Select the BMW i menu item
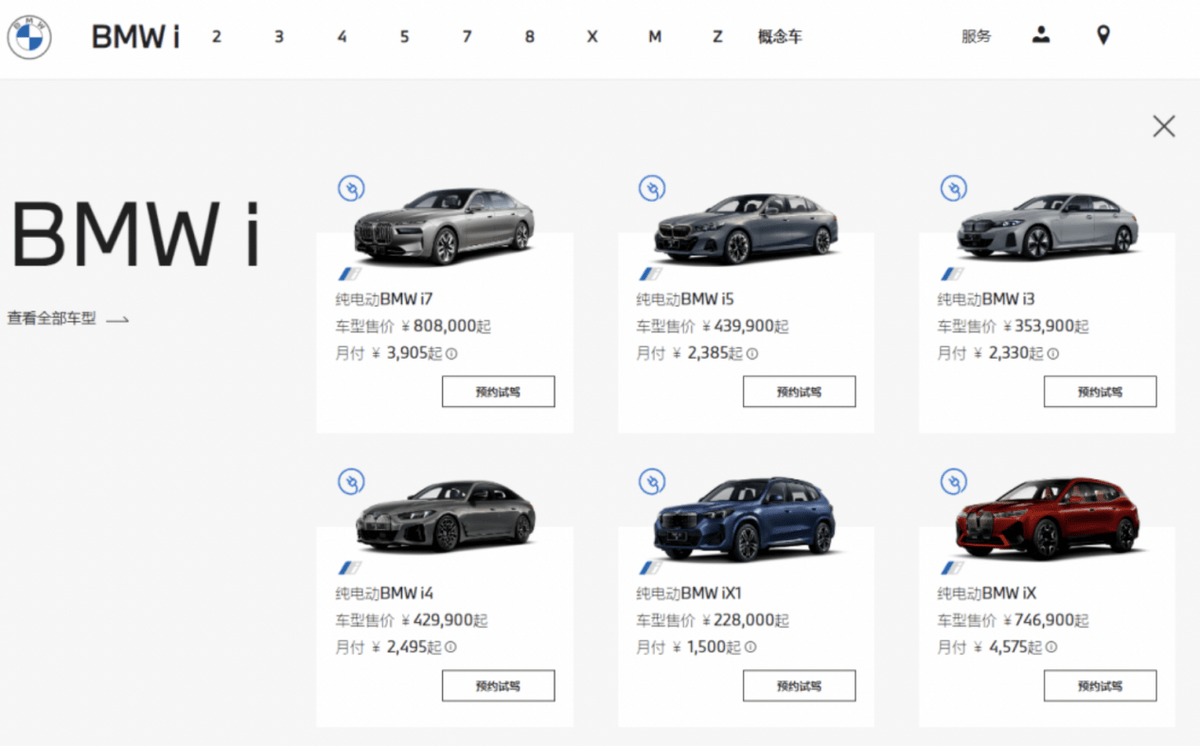Viewport: 1200px width, 746px height. 135,37
